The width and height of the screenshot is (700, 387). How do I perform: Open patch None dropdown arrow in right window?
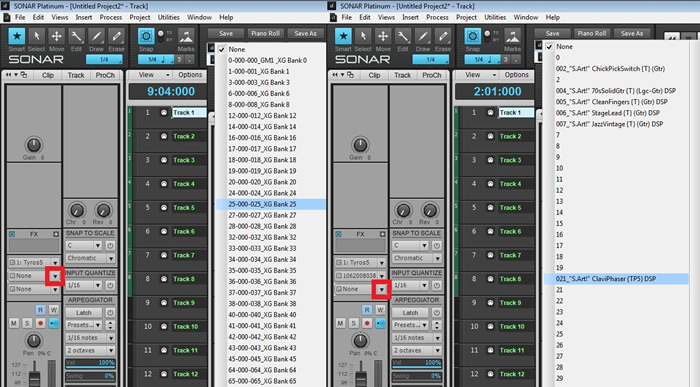382,290
